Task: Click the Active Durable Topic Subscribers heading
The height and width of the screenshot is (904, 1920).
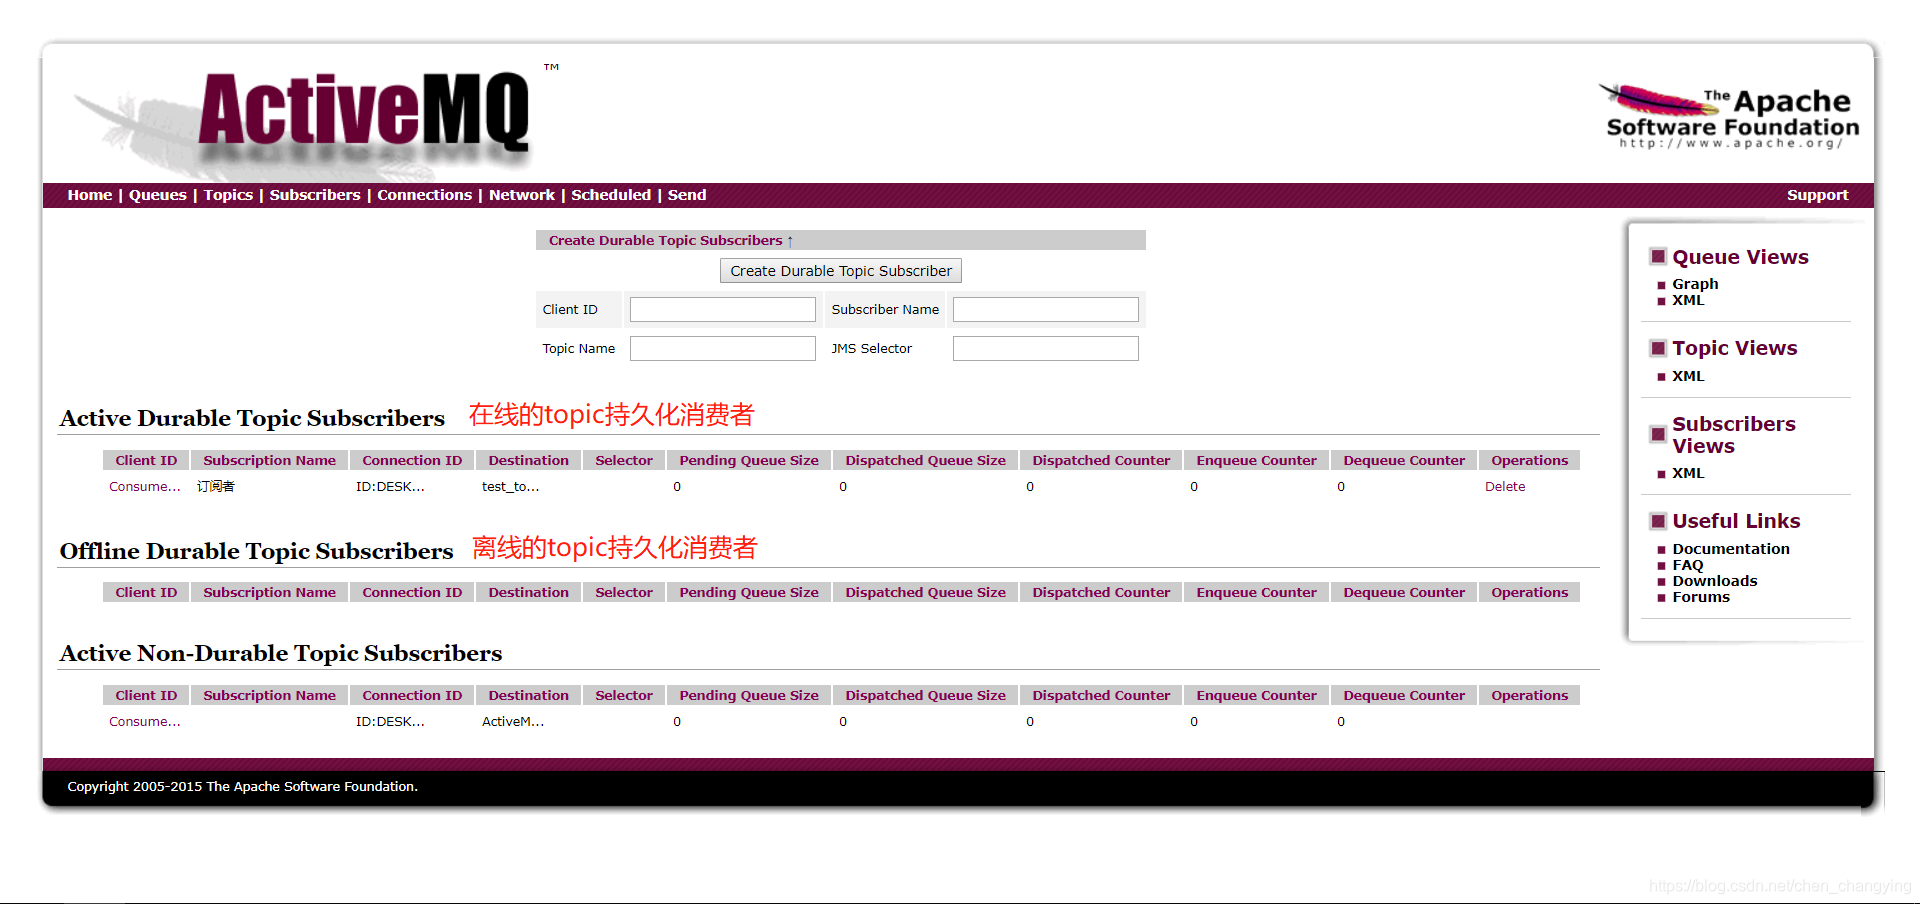Action: pos(252,418)
